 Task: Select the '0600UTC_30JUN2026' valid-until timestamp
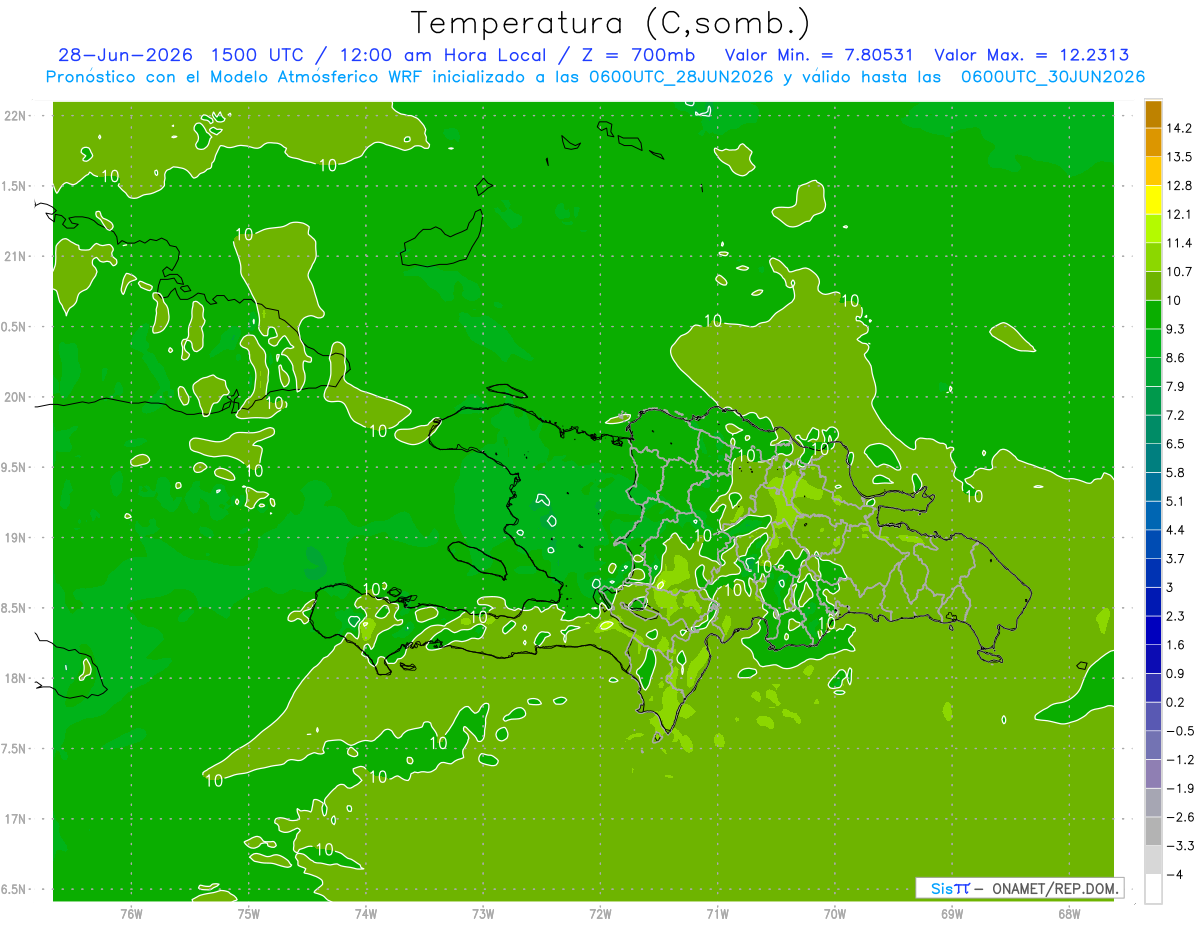click(1052, 77)
